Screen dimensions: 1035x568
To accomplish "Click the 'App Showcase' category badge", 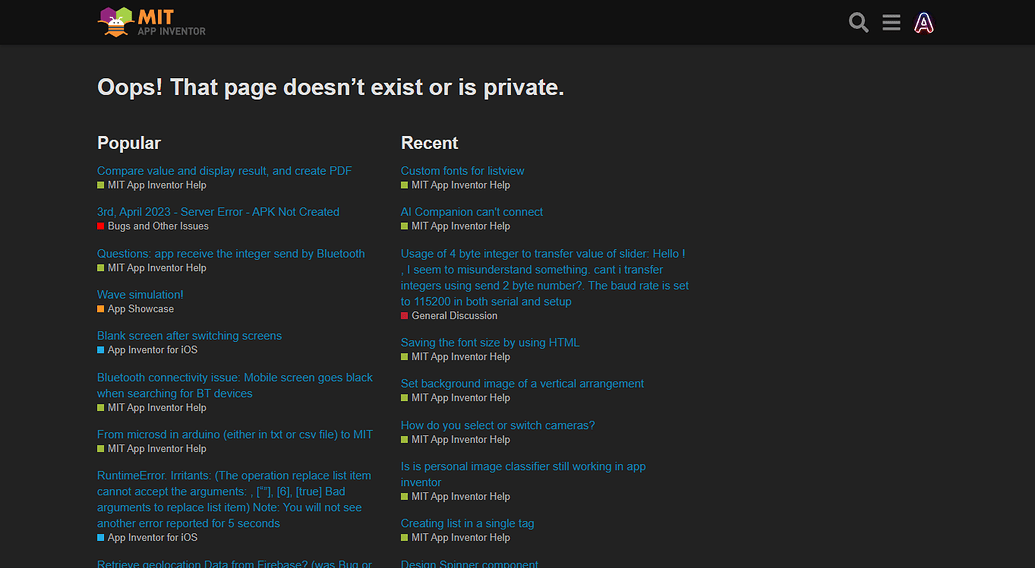I will pyautogui.click(x=140, y=309).
